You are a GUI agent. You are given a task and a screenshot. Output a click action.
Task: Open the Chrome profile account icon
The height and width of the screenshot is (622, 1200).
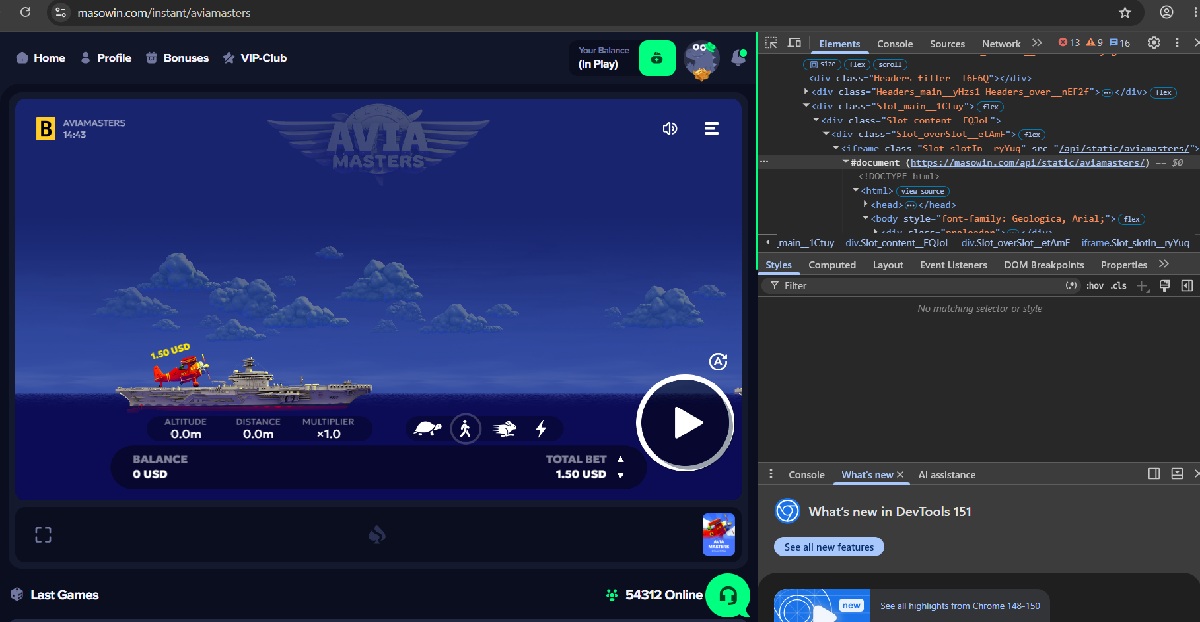pos(1167,13)
